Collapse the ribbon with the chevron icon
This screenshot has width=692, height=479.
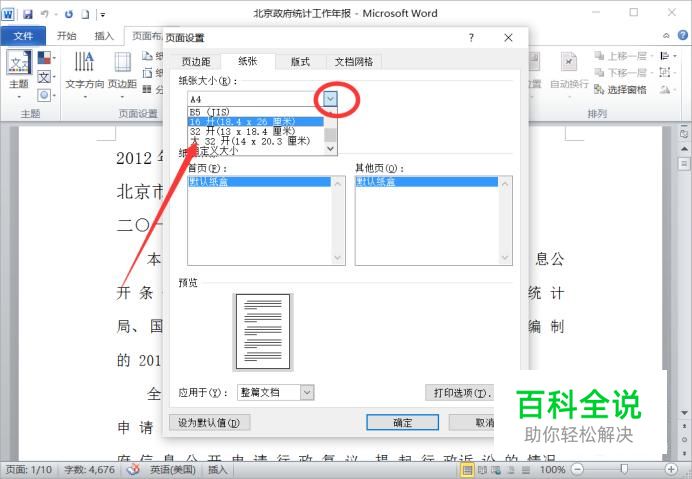point(666,36)
